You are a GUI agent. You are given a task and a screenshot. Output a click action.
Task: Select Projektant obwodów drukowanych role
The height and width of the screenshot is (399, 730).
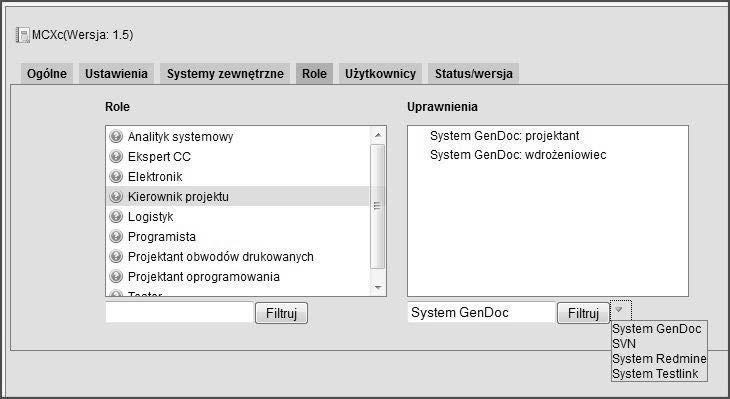(x=237, y=257)
